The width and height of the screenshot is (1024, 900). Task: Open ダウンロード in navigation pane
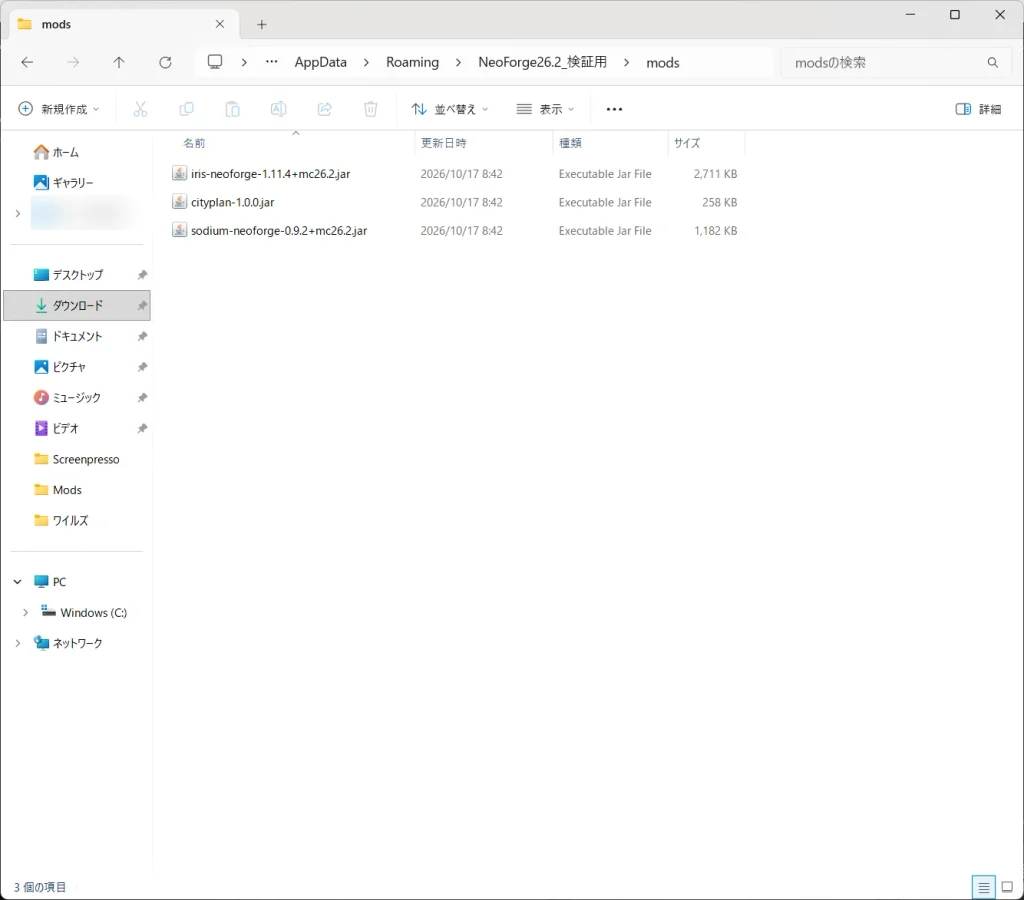point(77,306)
